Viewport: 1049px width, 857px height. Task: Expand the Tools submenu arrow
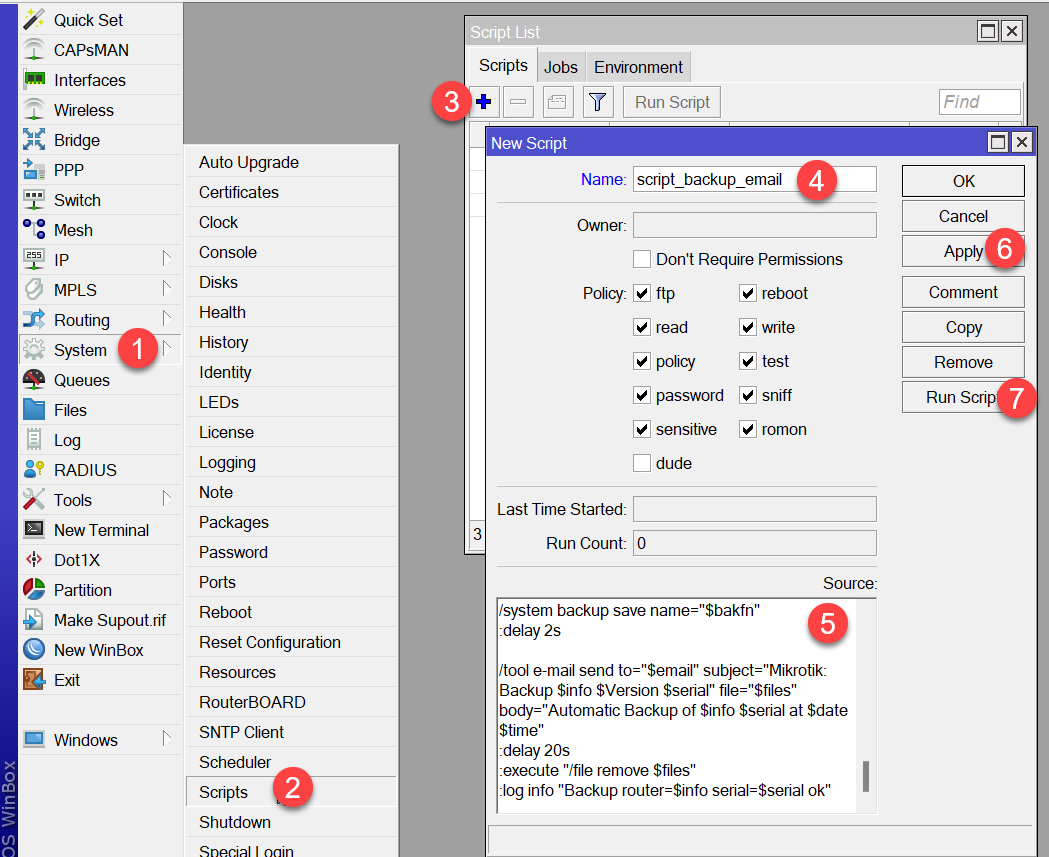coord(166,500)
